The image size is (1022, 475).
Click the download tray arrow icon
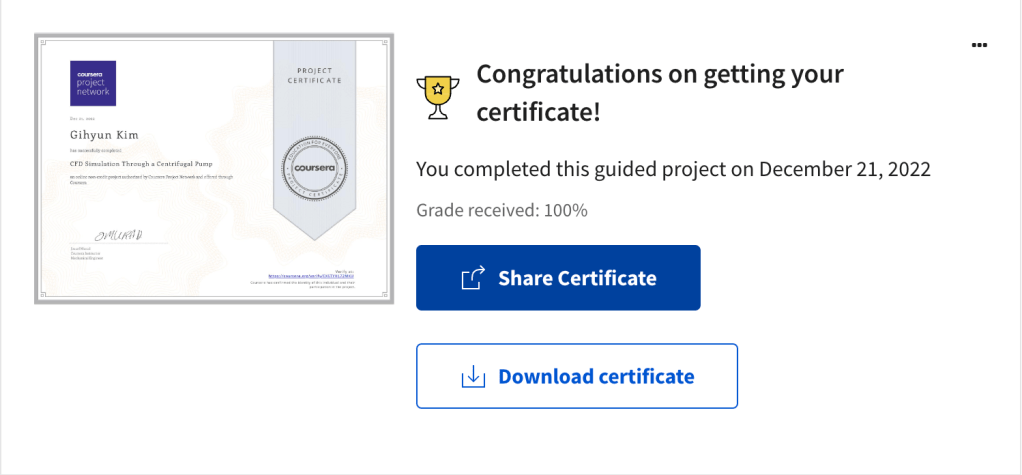pyautogui.click(x=473, y=376)
